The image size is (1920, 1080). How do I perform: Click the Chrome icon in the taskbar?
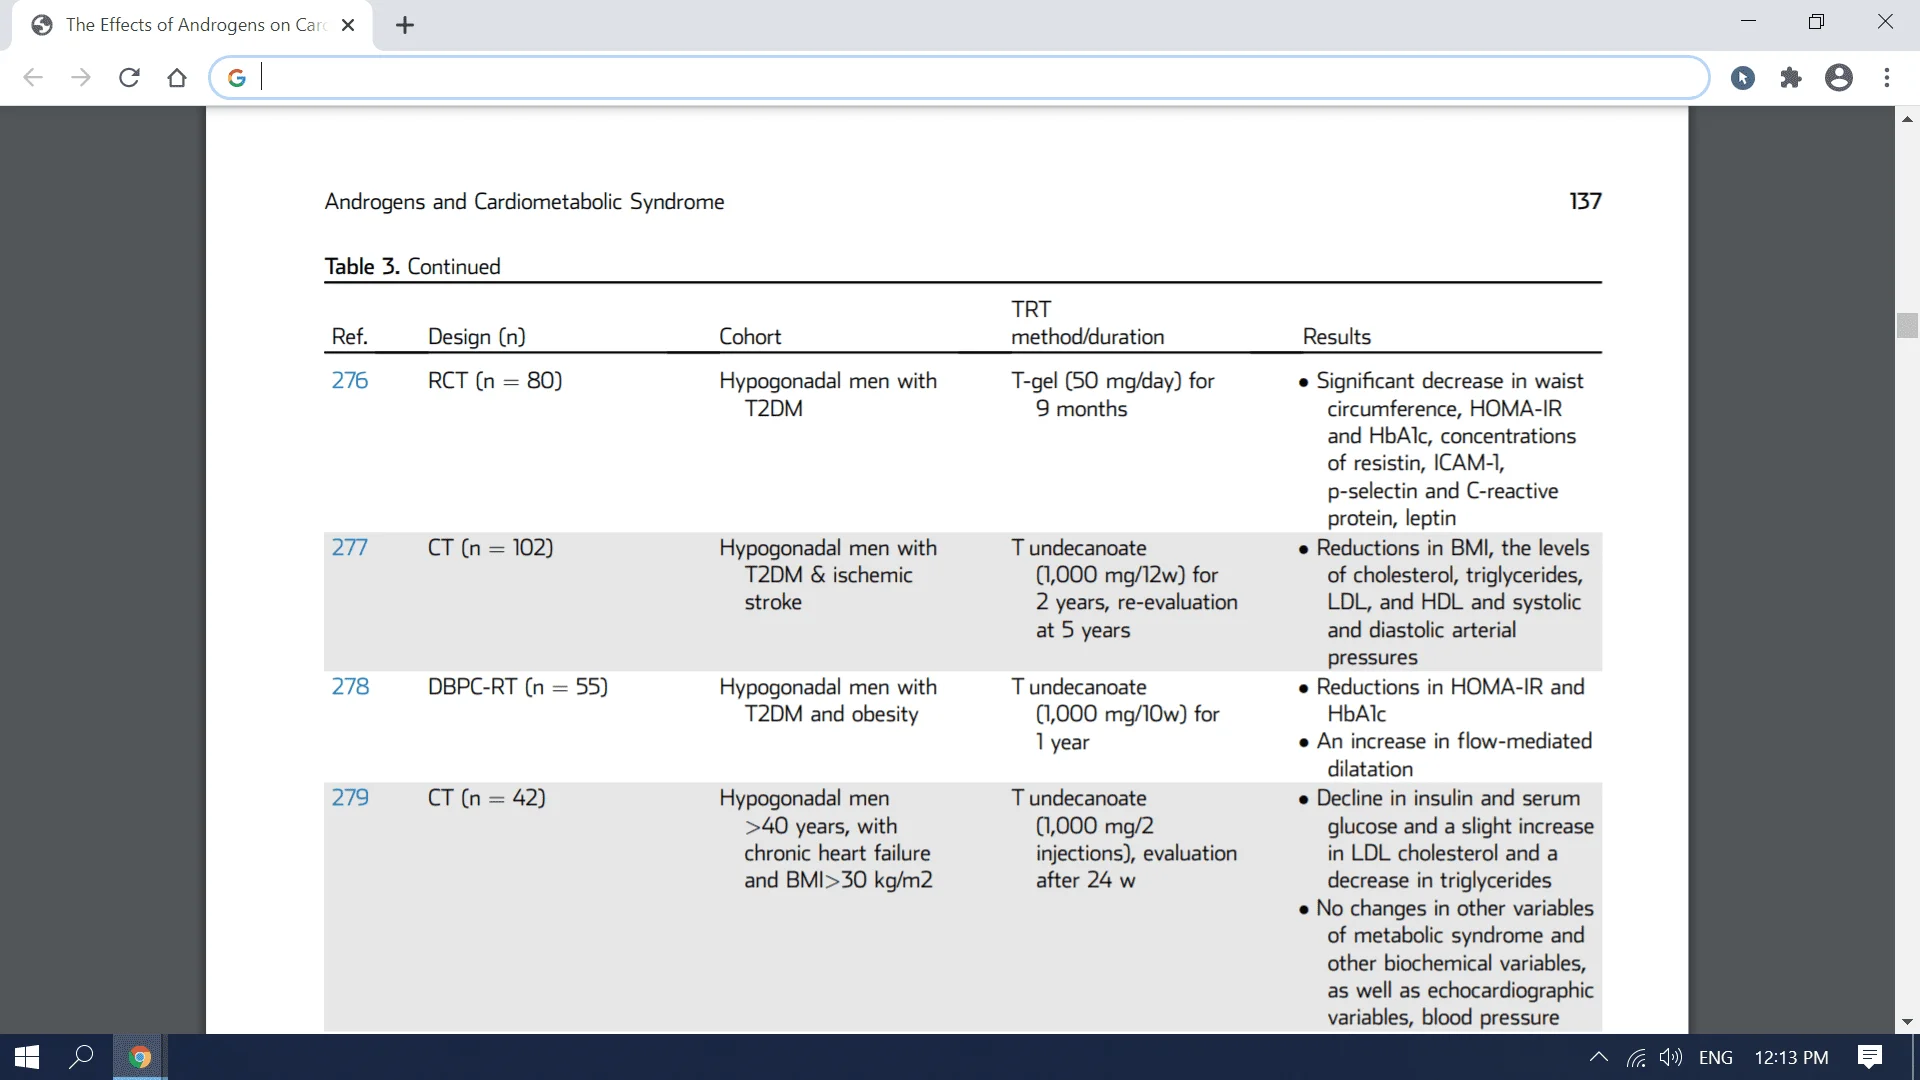click(x=140, y=1057)
